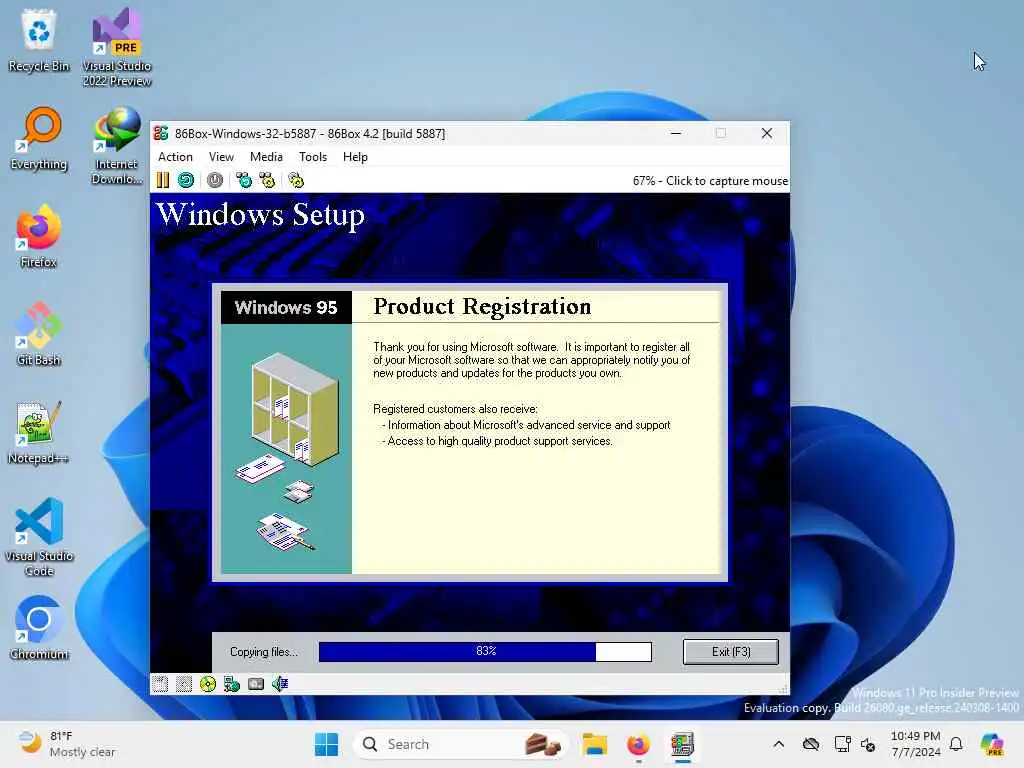Click the sound speaker status icon
The width and height of the screenshot is (1024, 768).
[x=280, y=684]
